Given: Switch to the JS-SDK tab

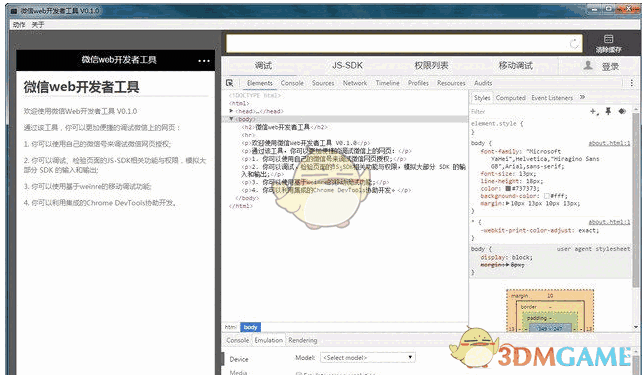Looking at the screenshot, I should coord(347,66).
